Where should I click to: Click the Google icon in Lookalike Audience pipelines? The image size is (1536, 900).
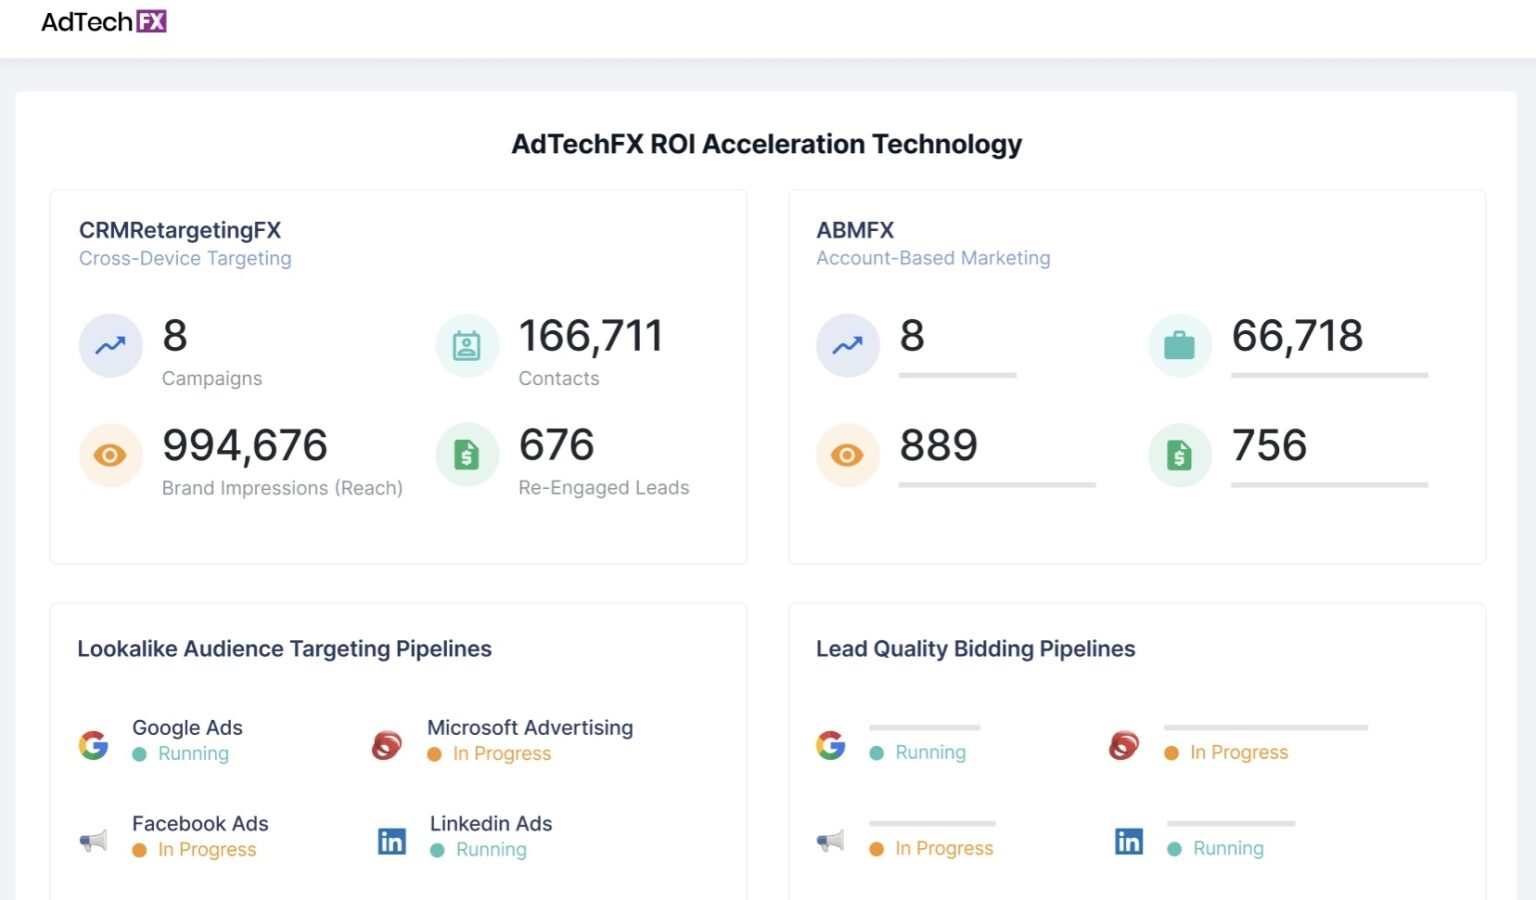(94, 745)
